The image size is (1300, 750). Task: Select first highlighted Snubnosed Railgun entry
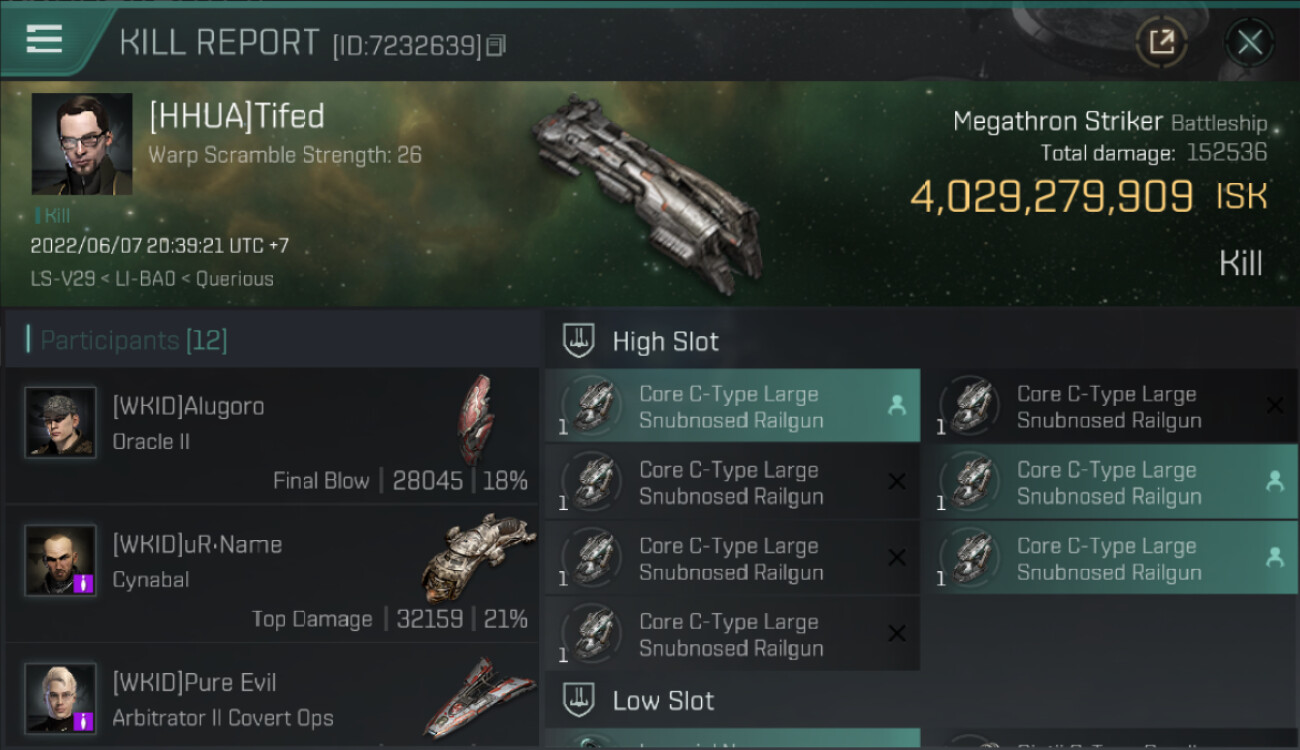[x=732, y=406]
